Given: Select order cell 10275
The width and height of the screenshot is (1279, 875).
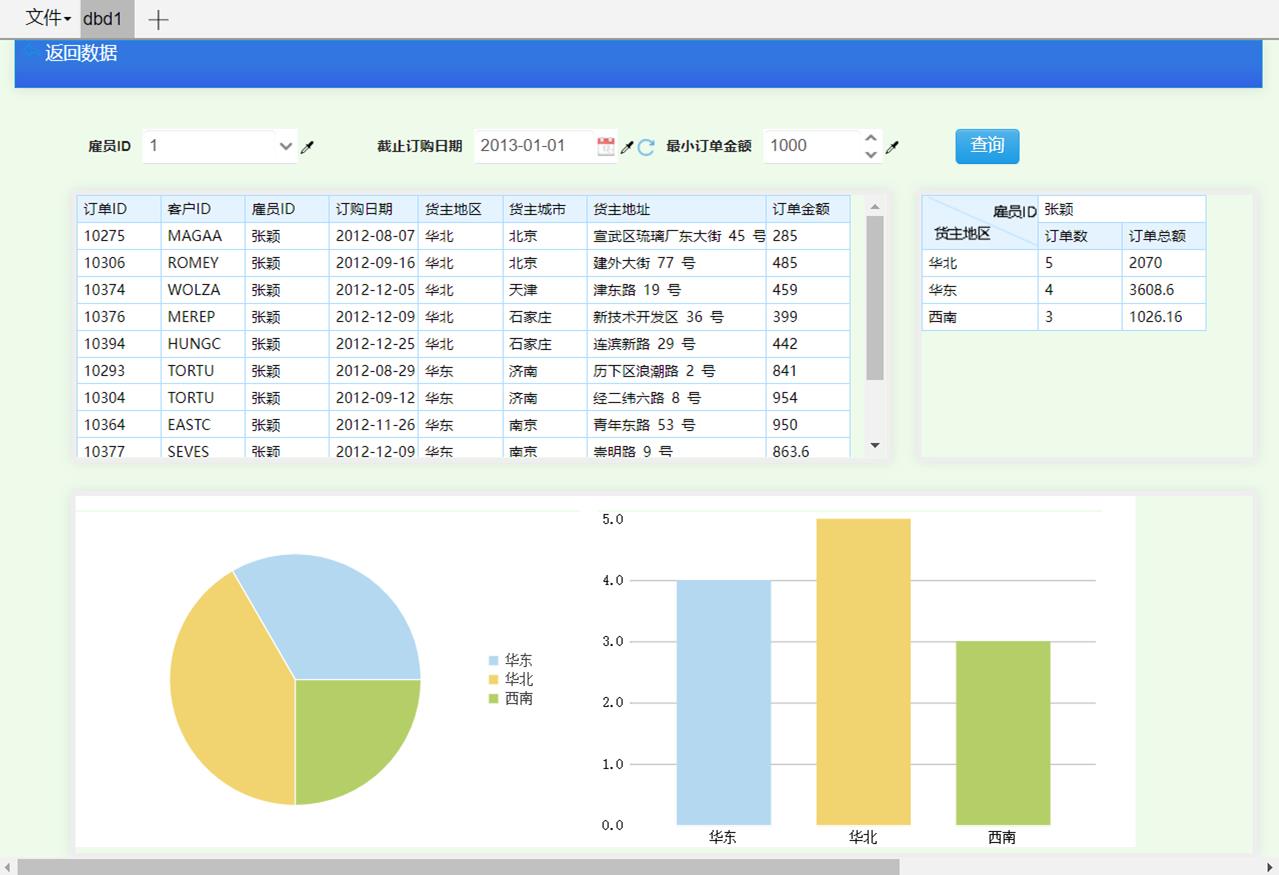Looking at the screenshot, I should [119, 236].
